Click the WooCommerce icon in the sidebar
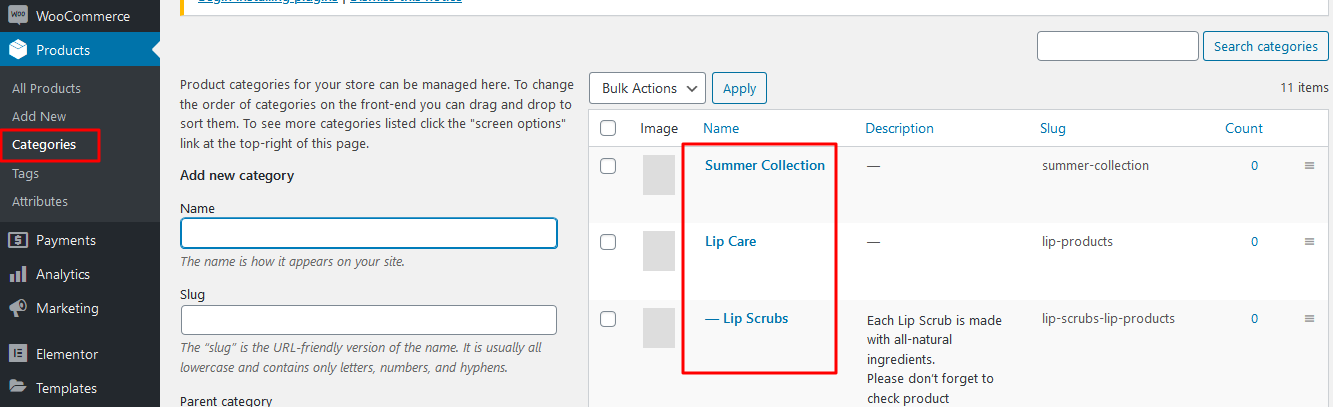The image size is (1333, 407). click(18, 16)
